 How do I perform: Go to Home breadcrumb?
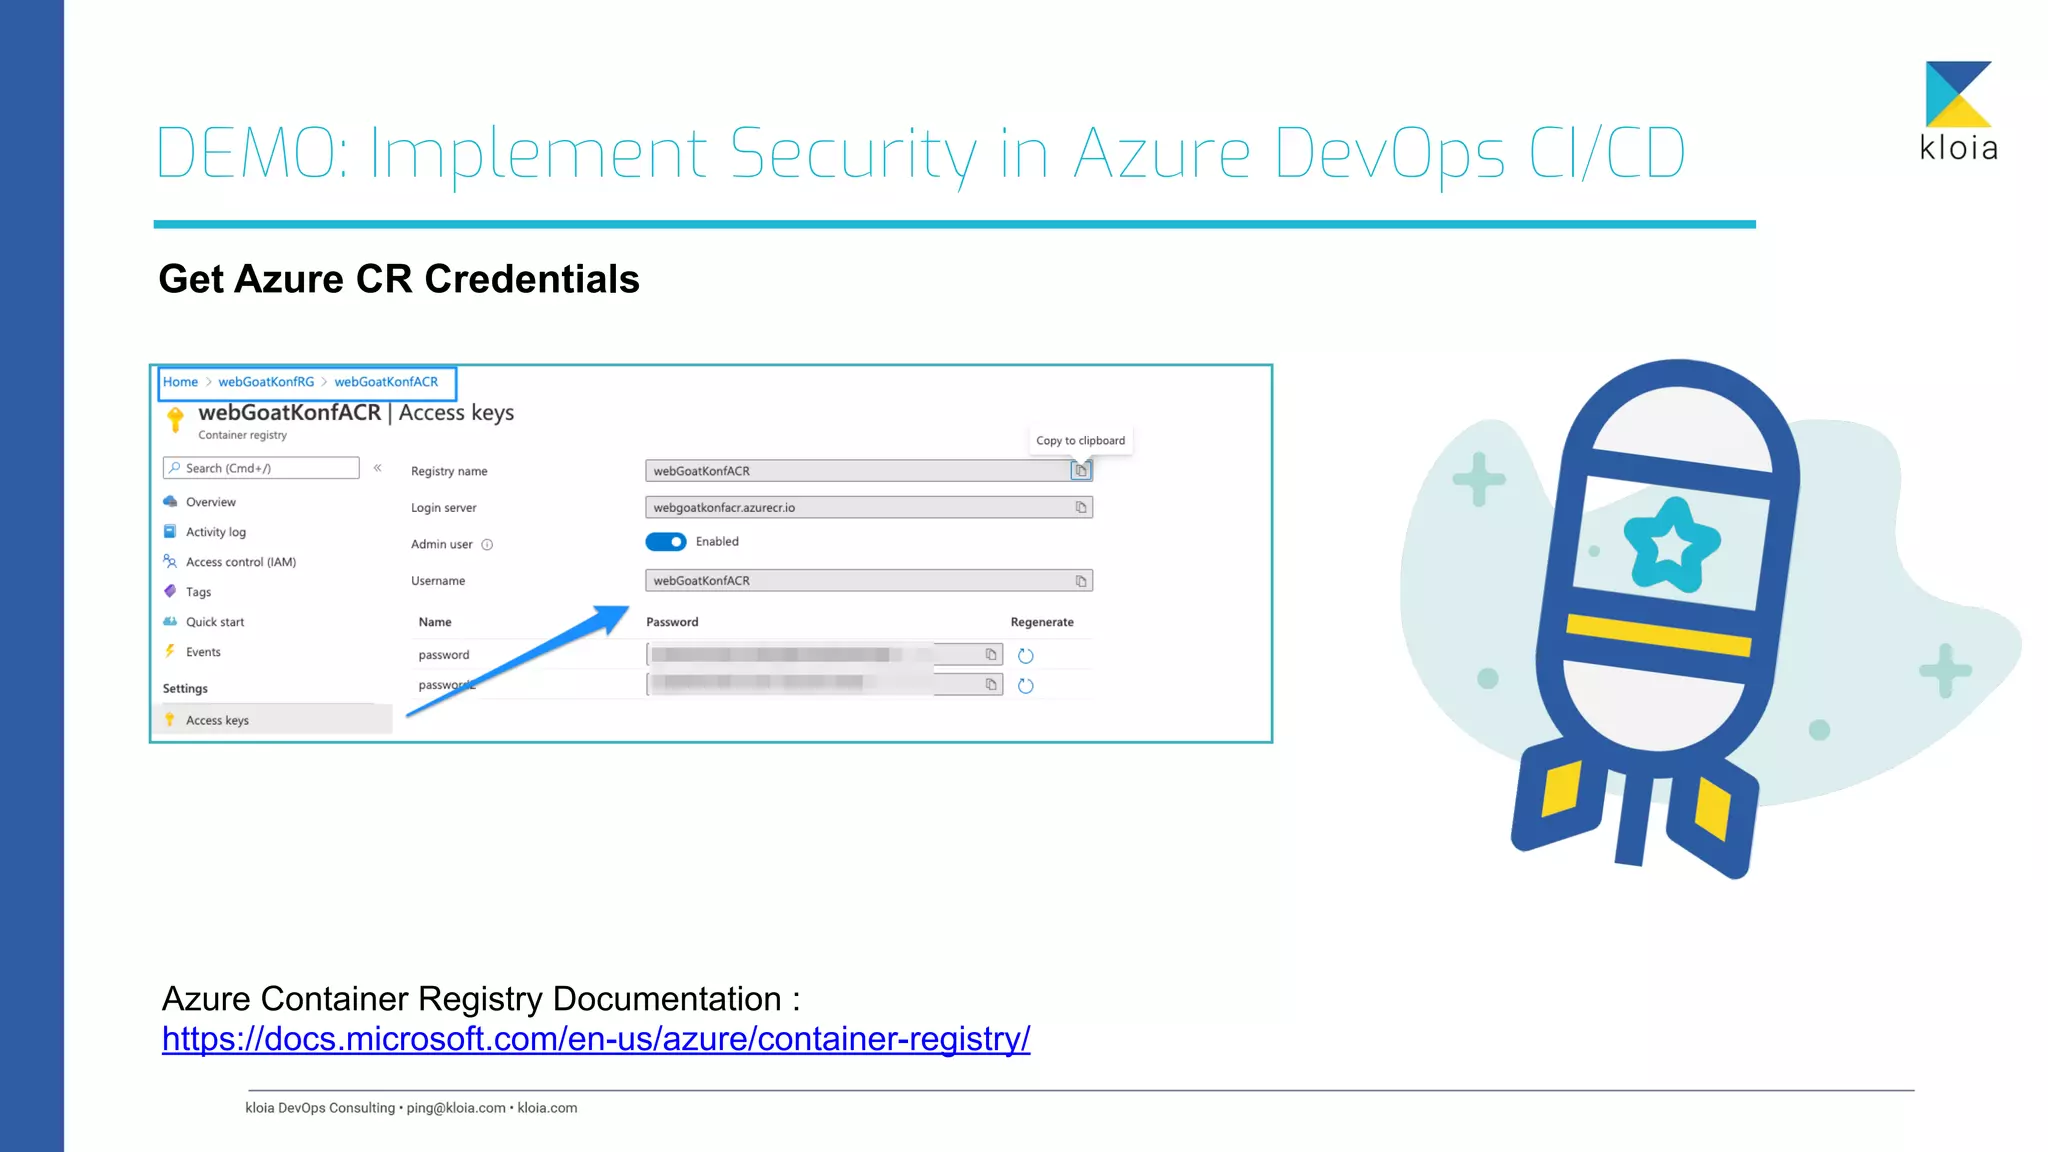click(x=180, y=382)
